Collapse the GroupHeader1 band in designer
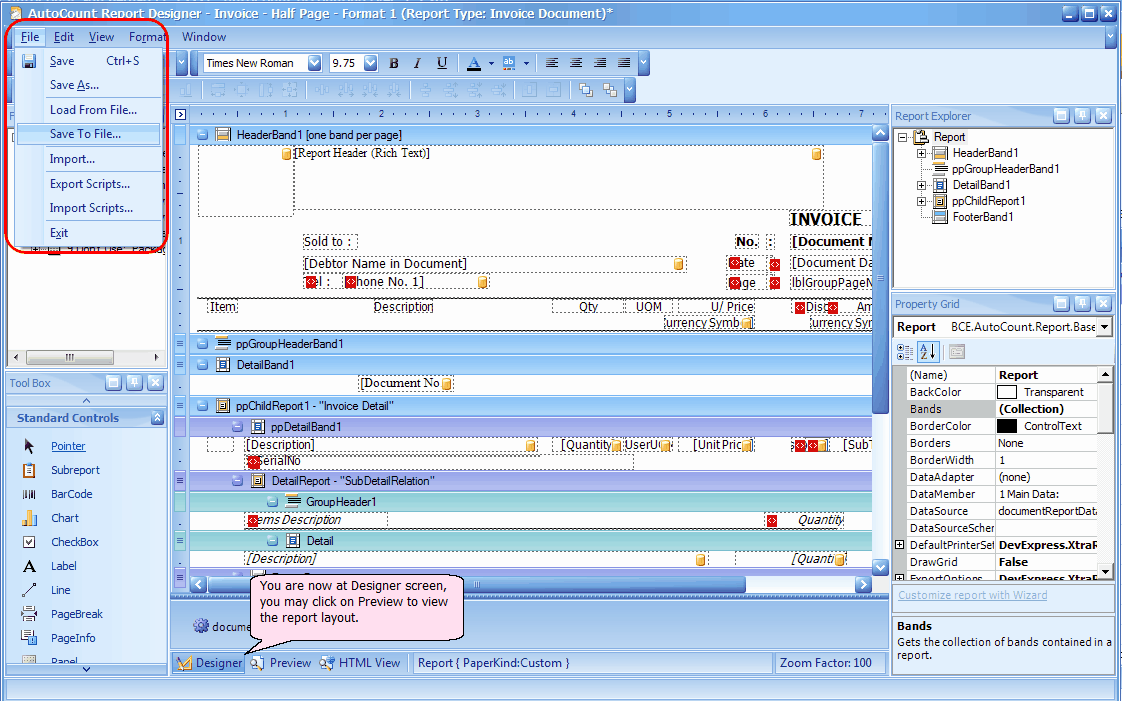Viewport: 1122px width, 701px height. click(x=272, y=502)
